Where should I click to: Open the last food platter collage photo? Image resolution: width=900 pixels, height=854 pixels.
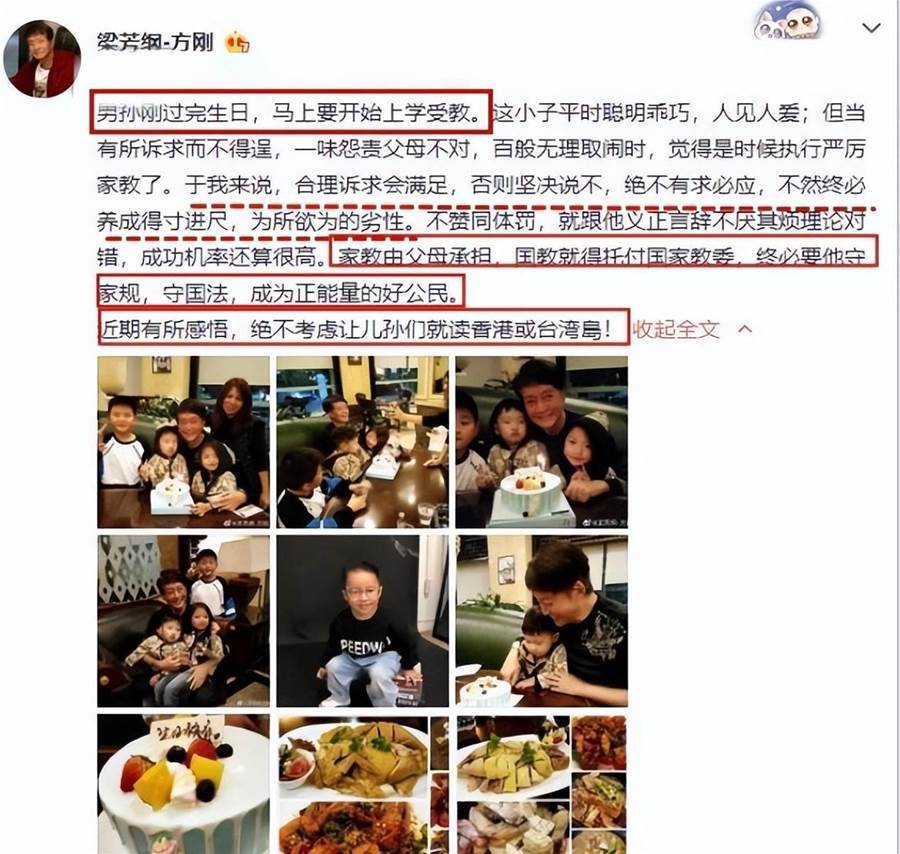(542, 784)
